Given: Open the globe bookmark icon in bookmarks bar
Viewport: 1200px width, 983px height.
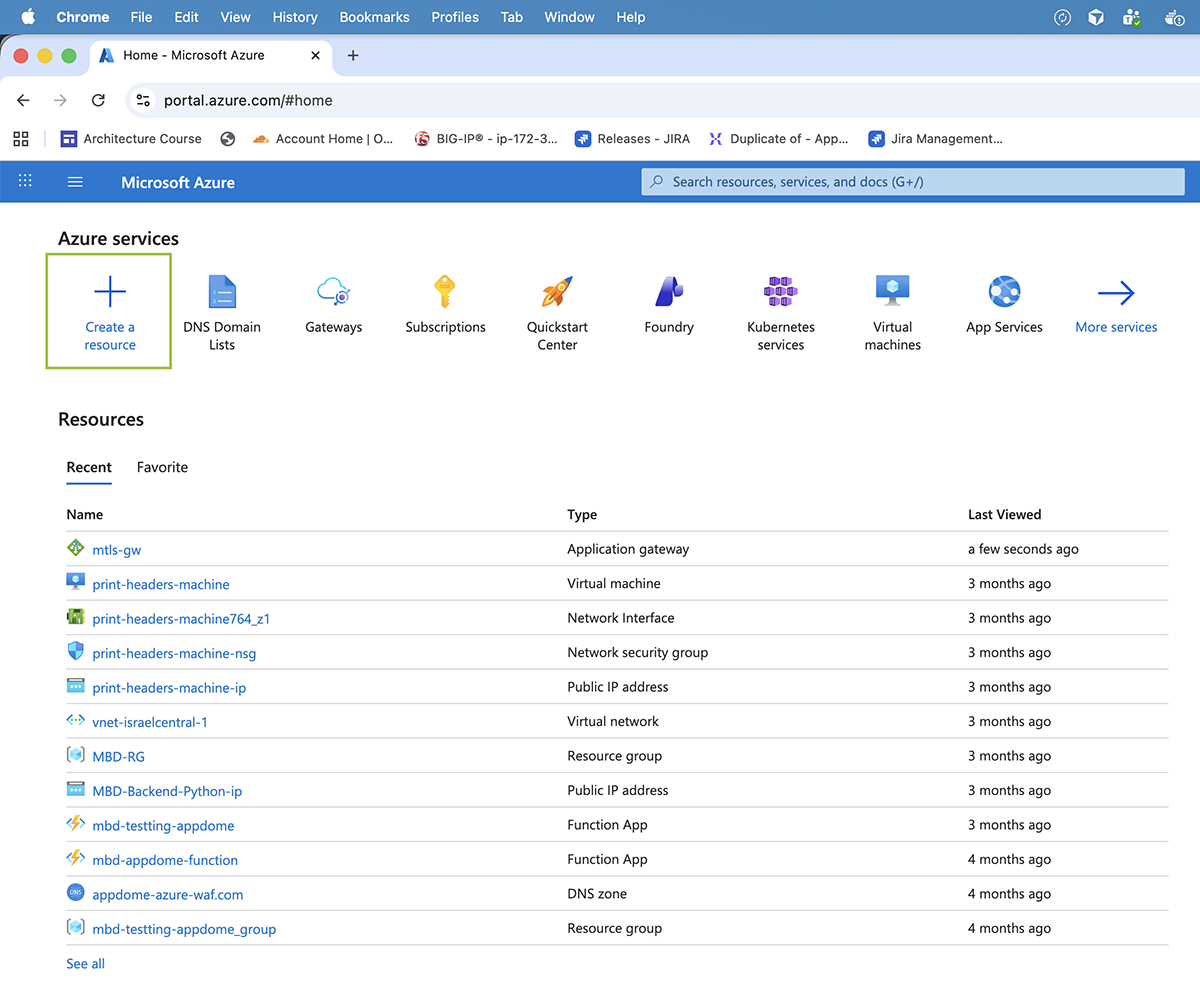Looking at the screenshot, I should [228, 139].
